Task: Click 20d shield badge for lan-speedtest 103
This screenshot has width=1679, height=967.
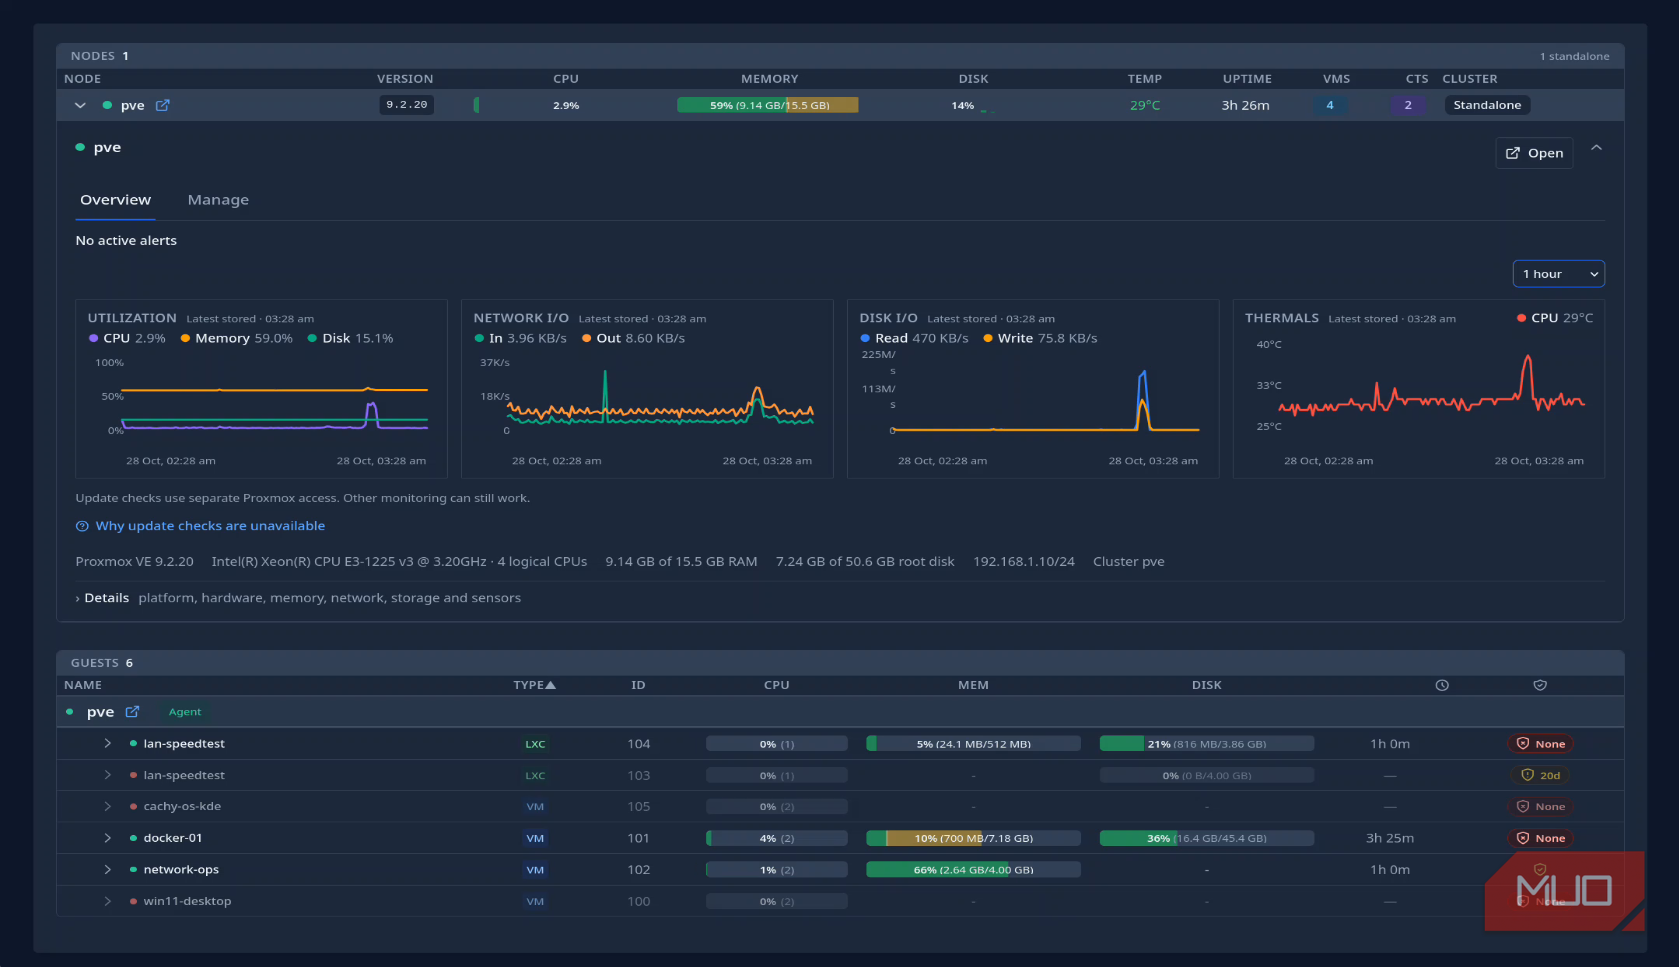Action: 1541,775
